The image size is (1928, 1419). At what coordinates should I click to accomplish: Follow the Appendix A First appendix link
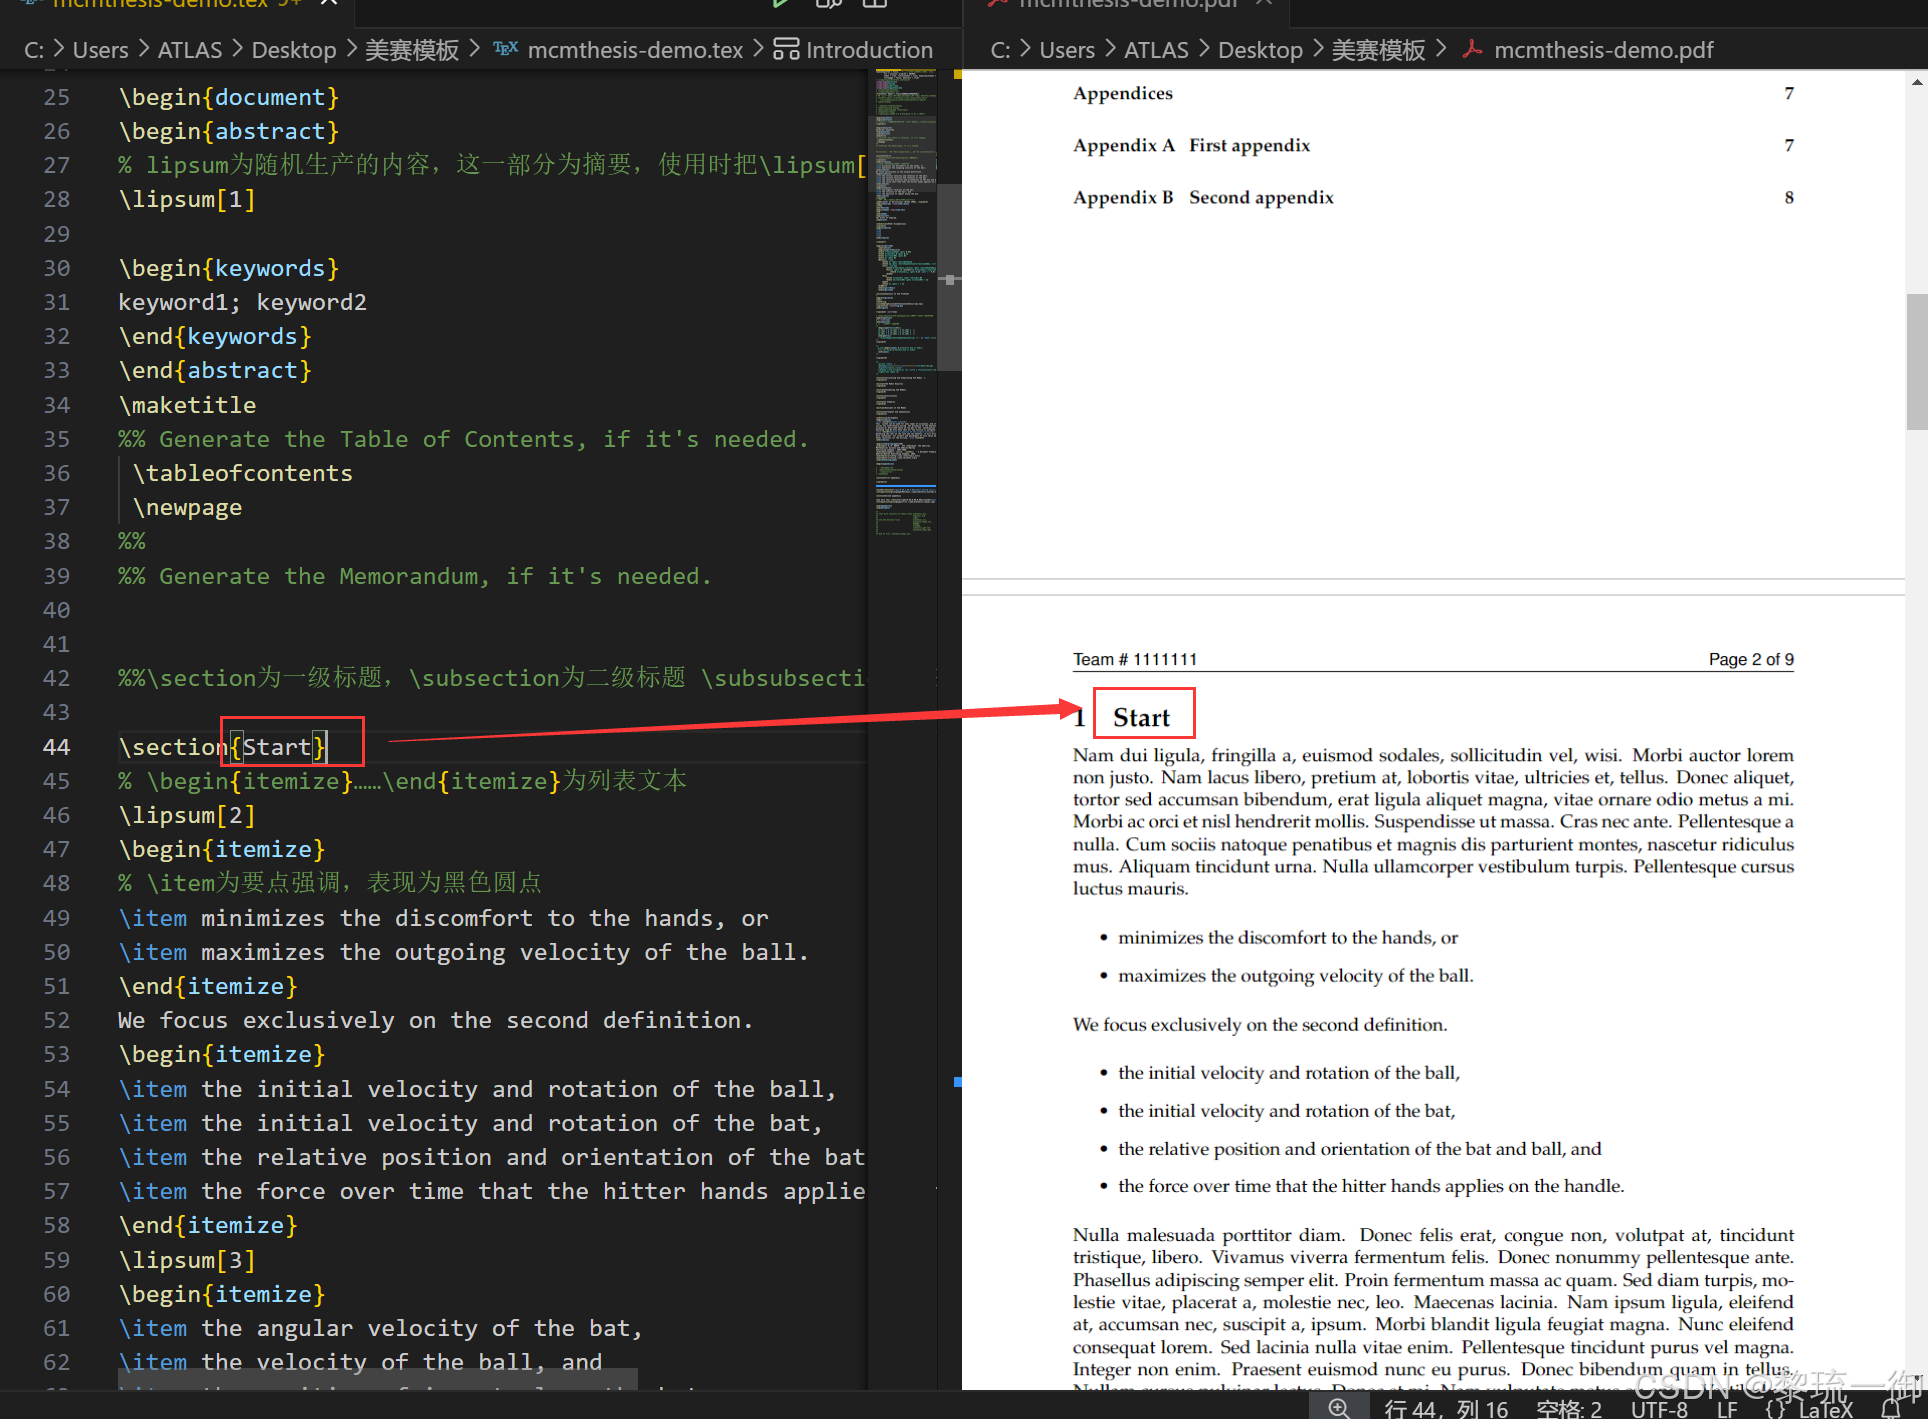(1191, 145)
